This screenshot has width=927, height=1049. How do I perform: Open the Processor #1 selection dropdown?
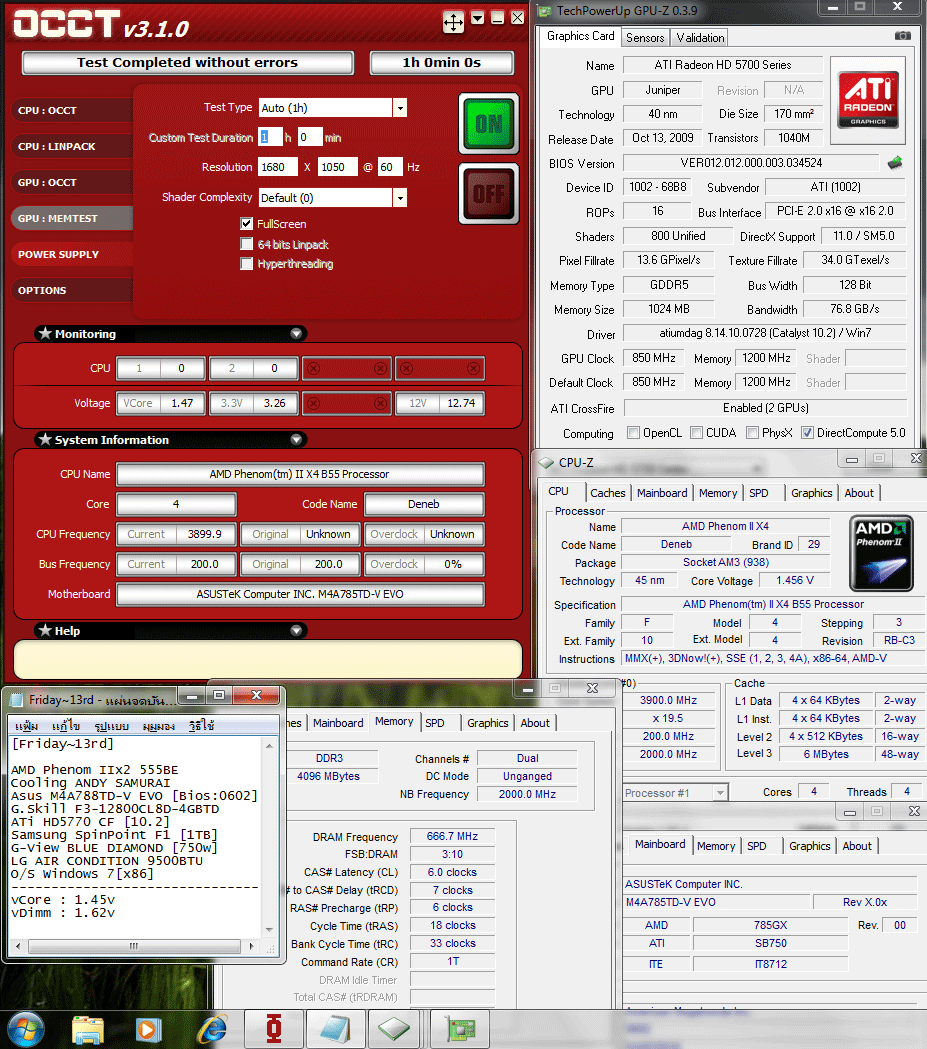tap(720, 793)
